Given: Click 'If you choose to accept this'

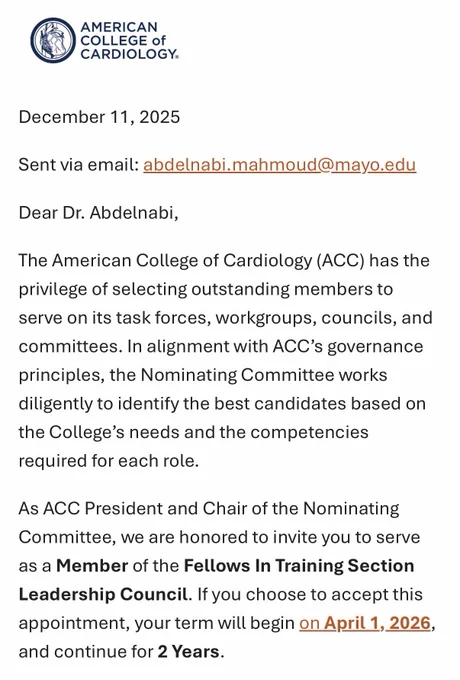Looking at the screenshot, I should click(310, 594).
